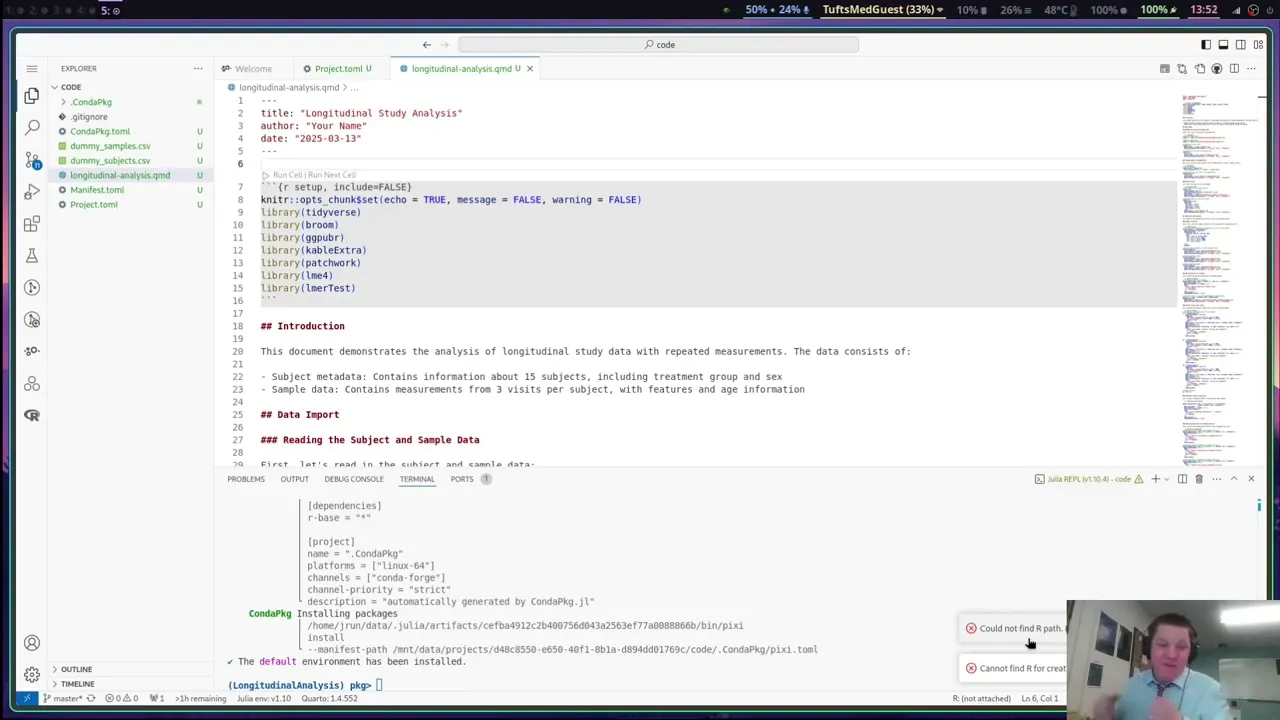The image size is (1280, 720).
Task: Click the 13:52 clock in top bar
Action: pyautogui.click(x=1204, y=10)
